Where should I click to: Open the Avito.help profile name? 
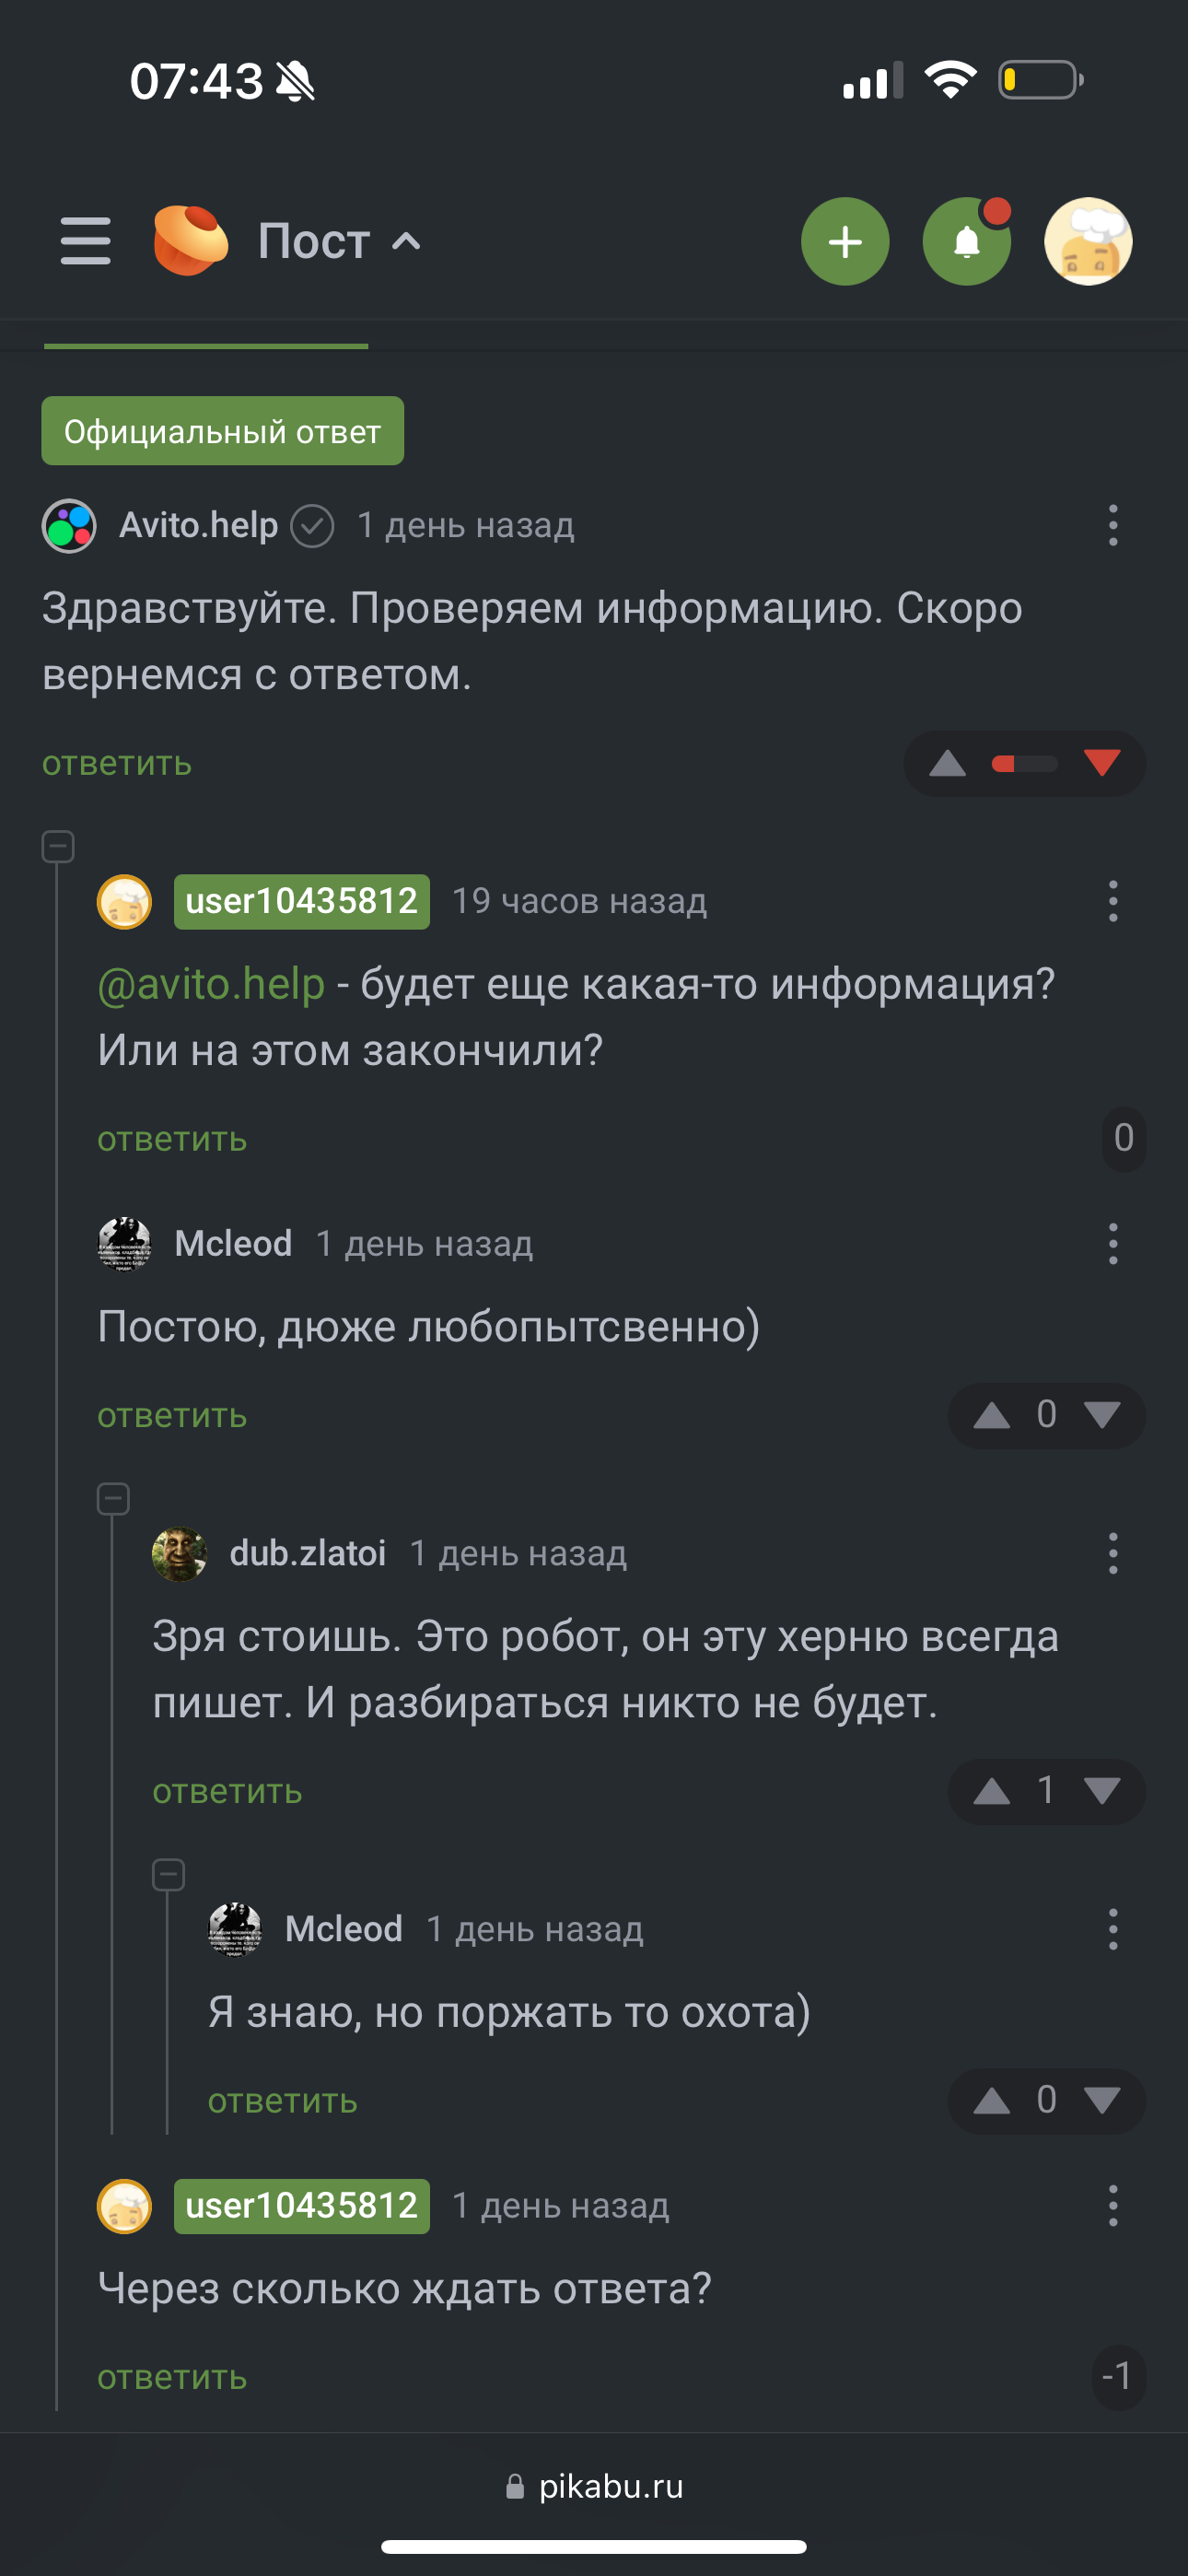pos(198,525)
